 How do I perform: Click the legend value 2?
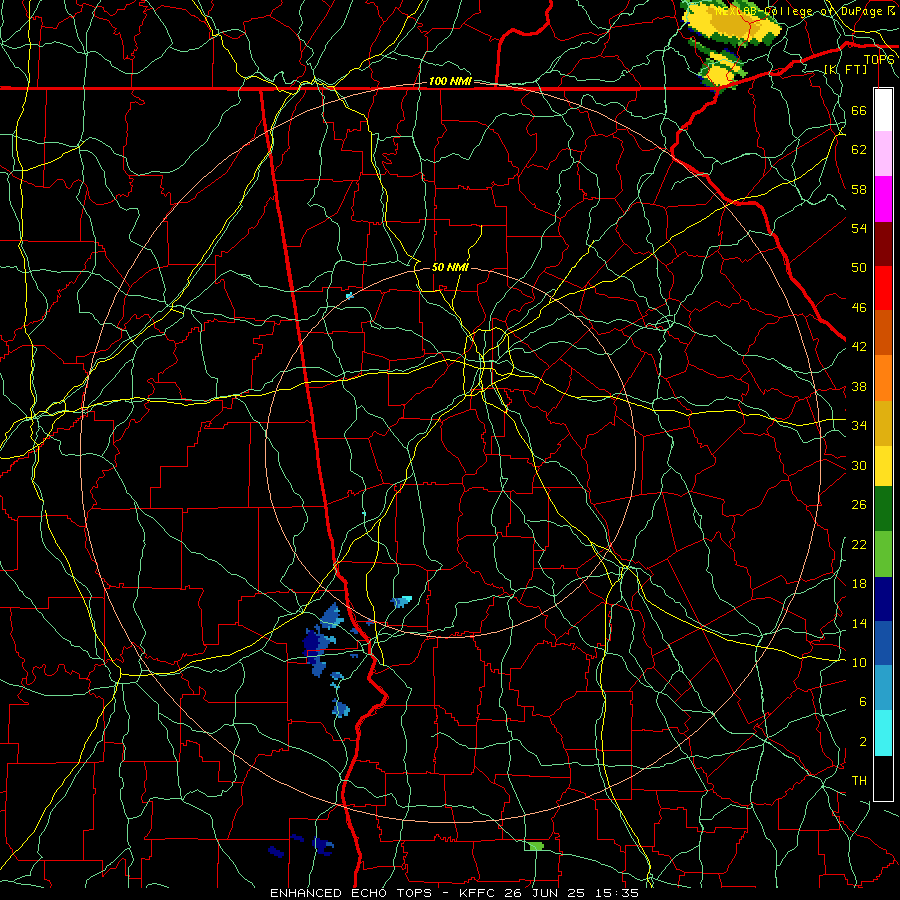coord(862,742)
